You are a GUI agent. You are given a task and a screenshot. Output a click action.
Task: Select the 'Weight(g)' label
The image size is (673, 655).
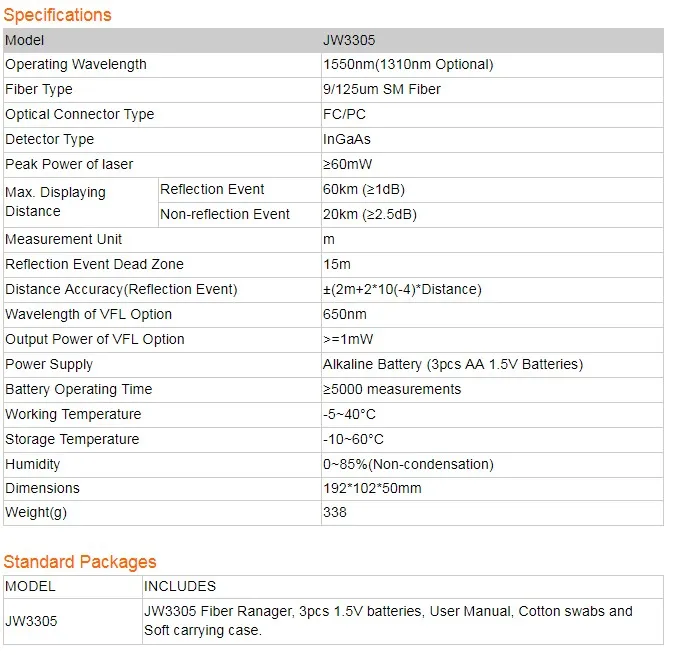[x=36, y=512]
